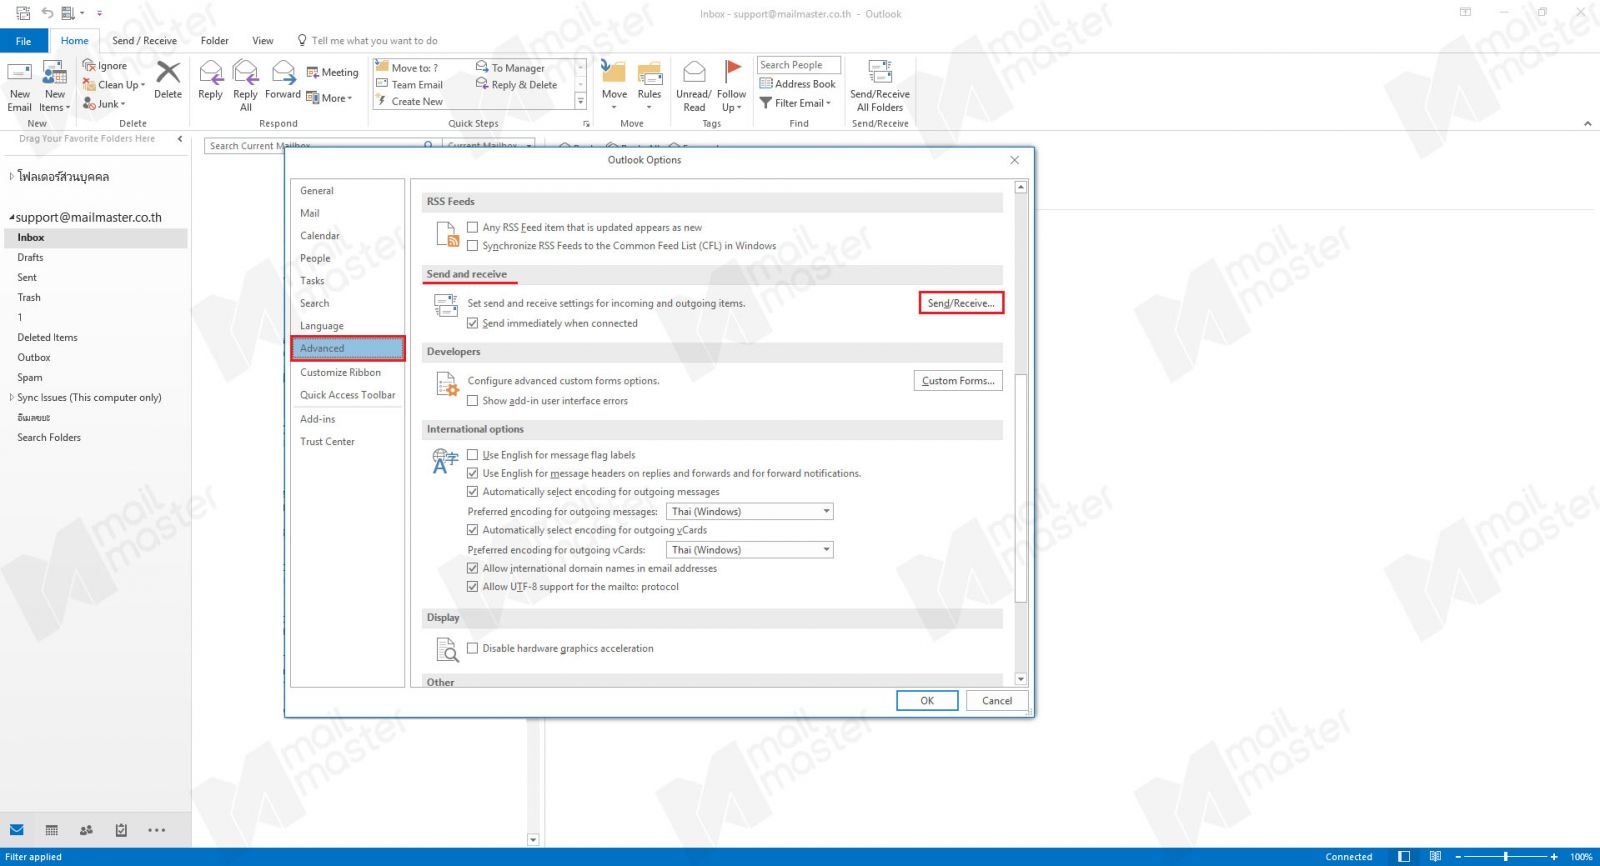Click the Undo arrow in quick access toolbar
Image resolution: width=1600 pixels, height=866 pixels.
click(x=47, y=13)
